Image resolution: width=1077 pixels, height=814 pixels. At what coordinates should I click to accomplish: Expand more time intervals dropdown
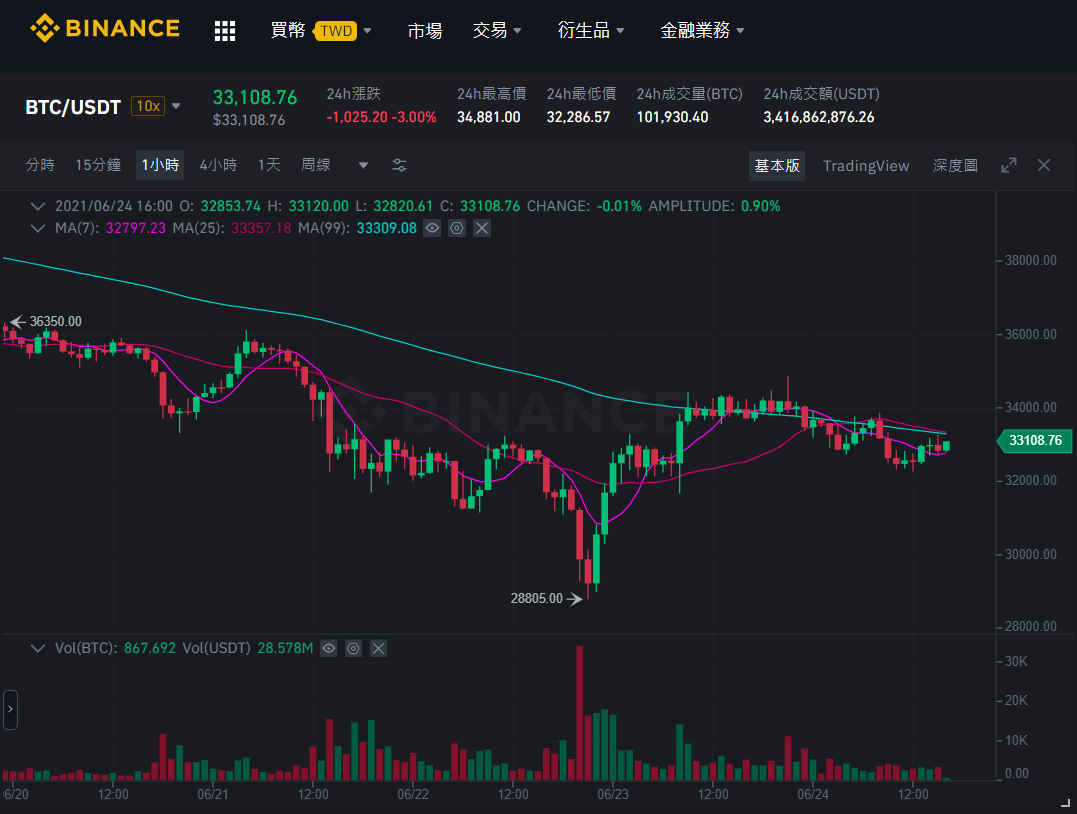(363, 165)
